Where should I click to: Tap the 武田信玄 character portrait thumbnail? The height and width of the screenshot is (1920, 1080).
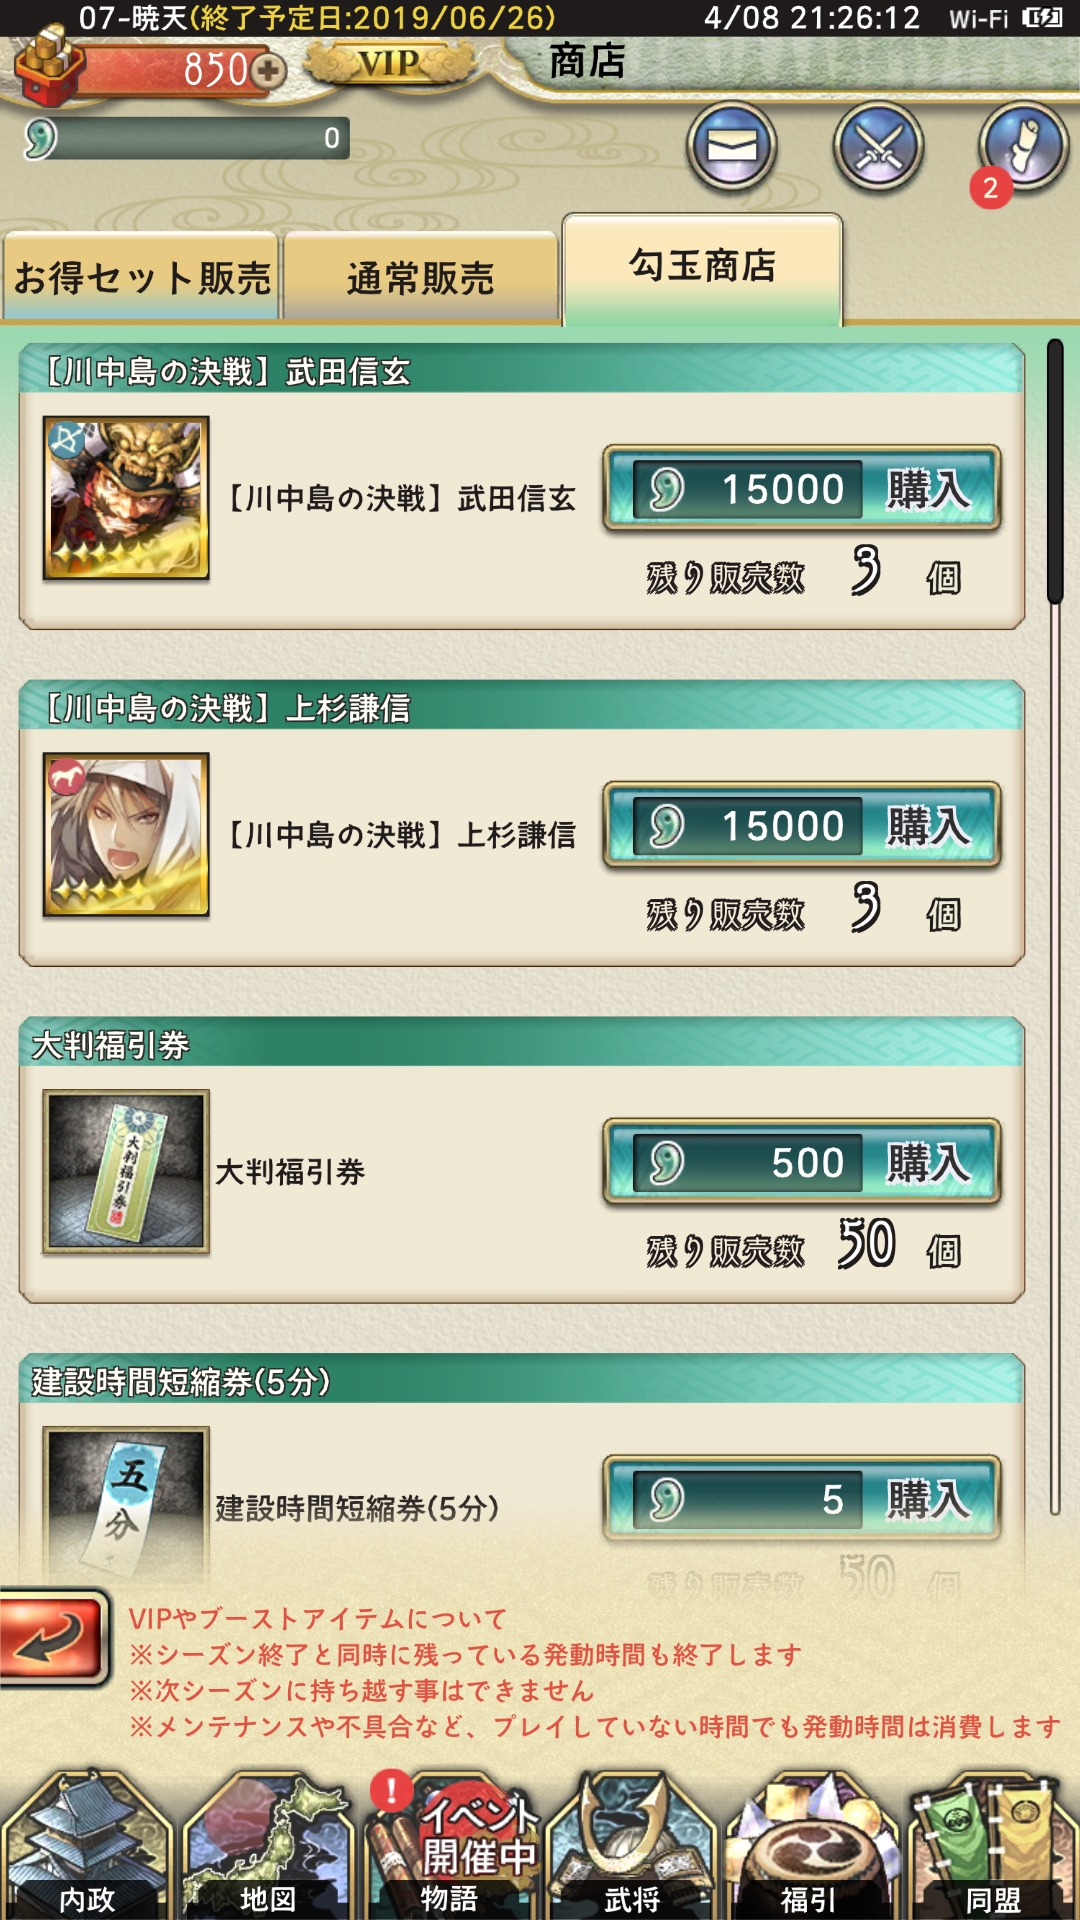[126, 498]
